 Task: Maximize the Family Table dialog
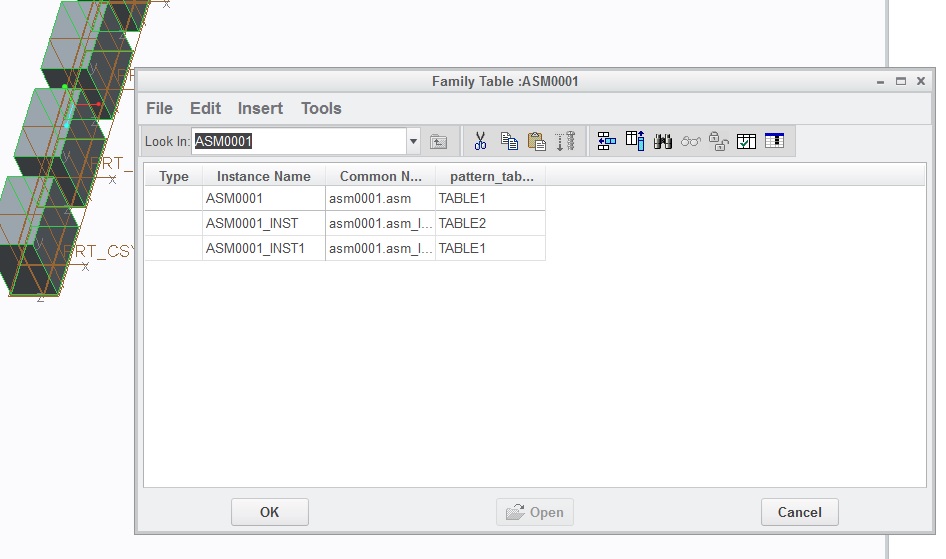(901, 81)
